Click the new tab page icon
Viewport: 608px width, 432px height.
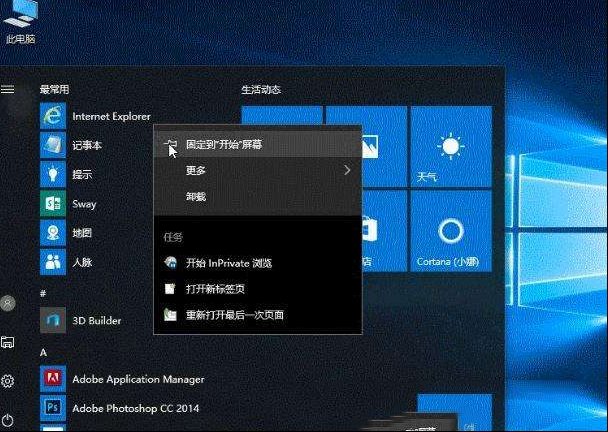click(x=170, y=289)
